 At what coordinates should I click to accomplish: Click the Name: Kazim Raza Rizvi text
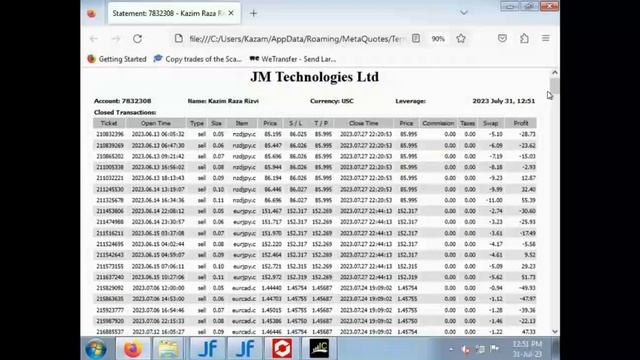pos(223,101)
